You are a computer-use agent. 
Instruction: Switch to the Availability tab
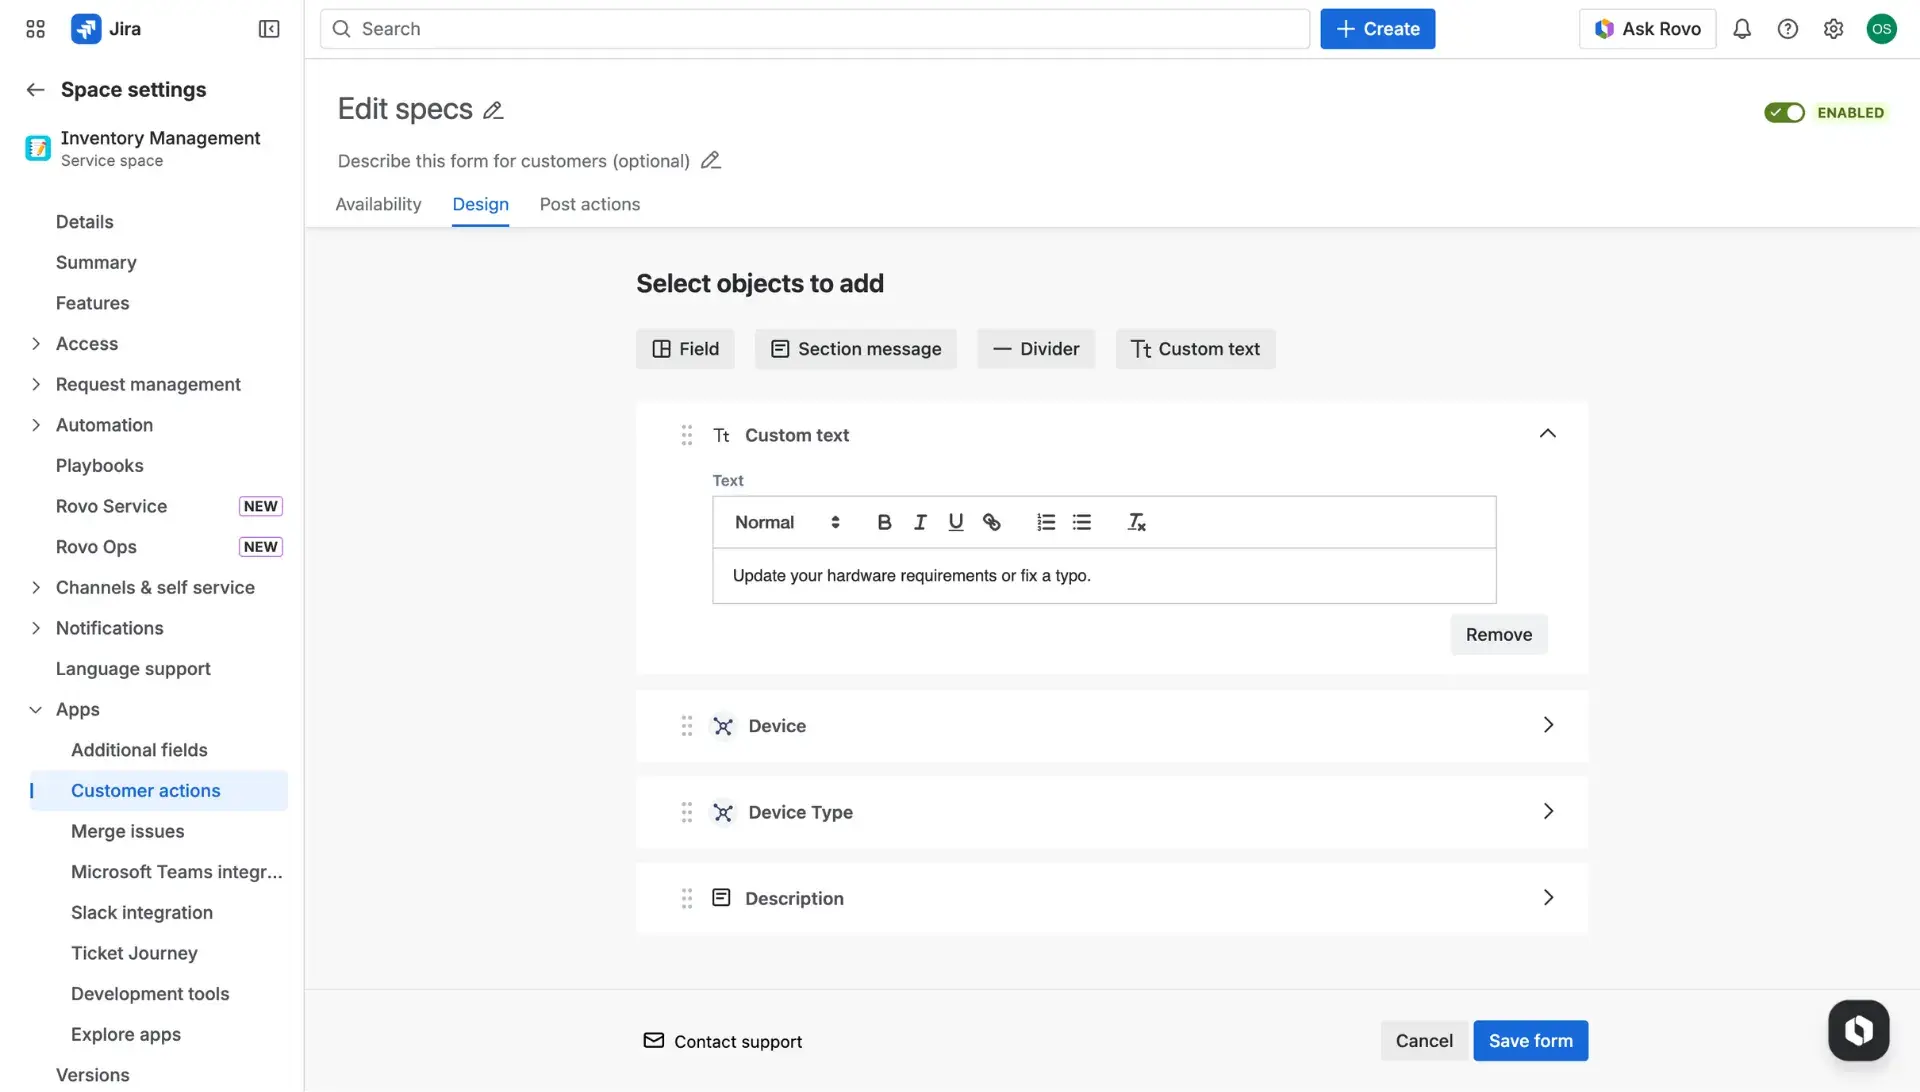[378, 204]
